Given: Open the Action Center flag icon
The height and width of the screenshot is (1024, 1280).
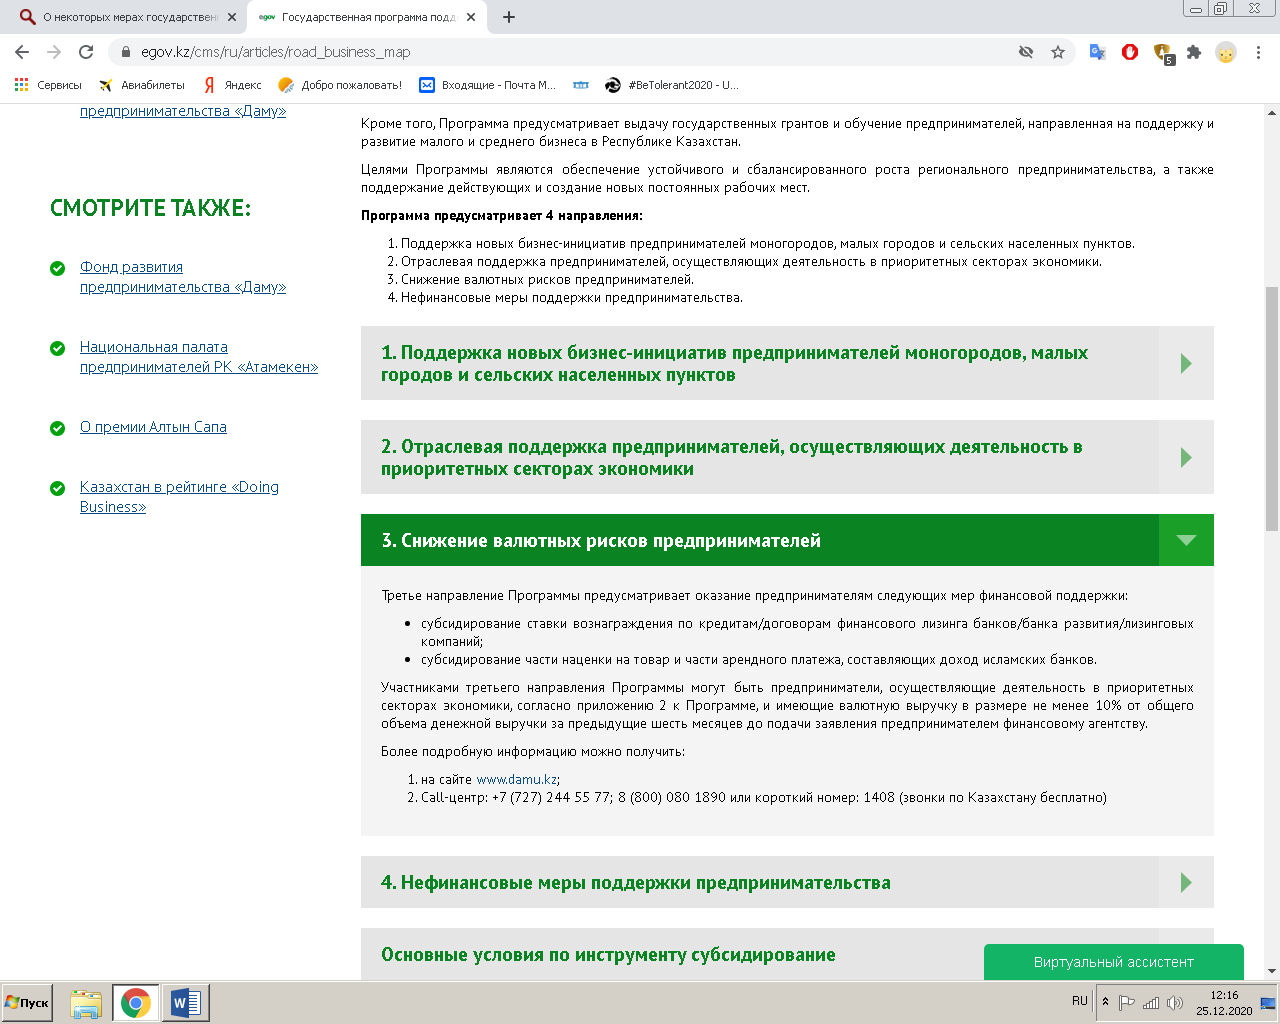Looking at the screenshot, I should 1127,1002.
